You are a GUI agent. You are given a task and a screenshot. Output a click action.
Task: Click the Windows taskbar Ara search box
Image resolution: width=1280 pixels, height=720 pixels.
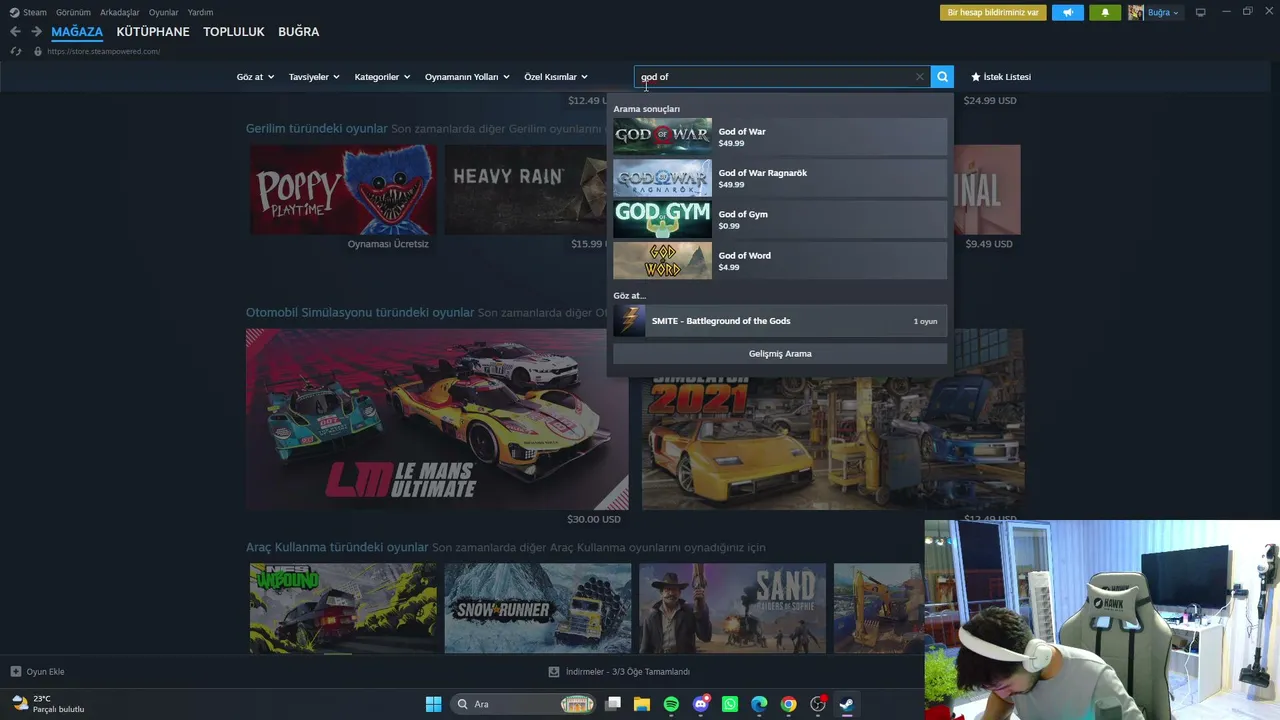tap(524, 704)
